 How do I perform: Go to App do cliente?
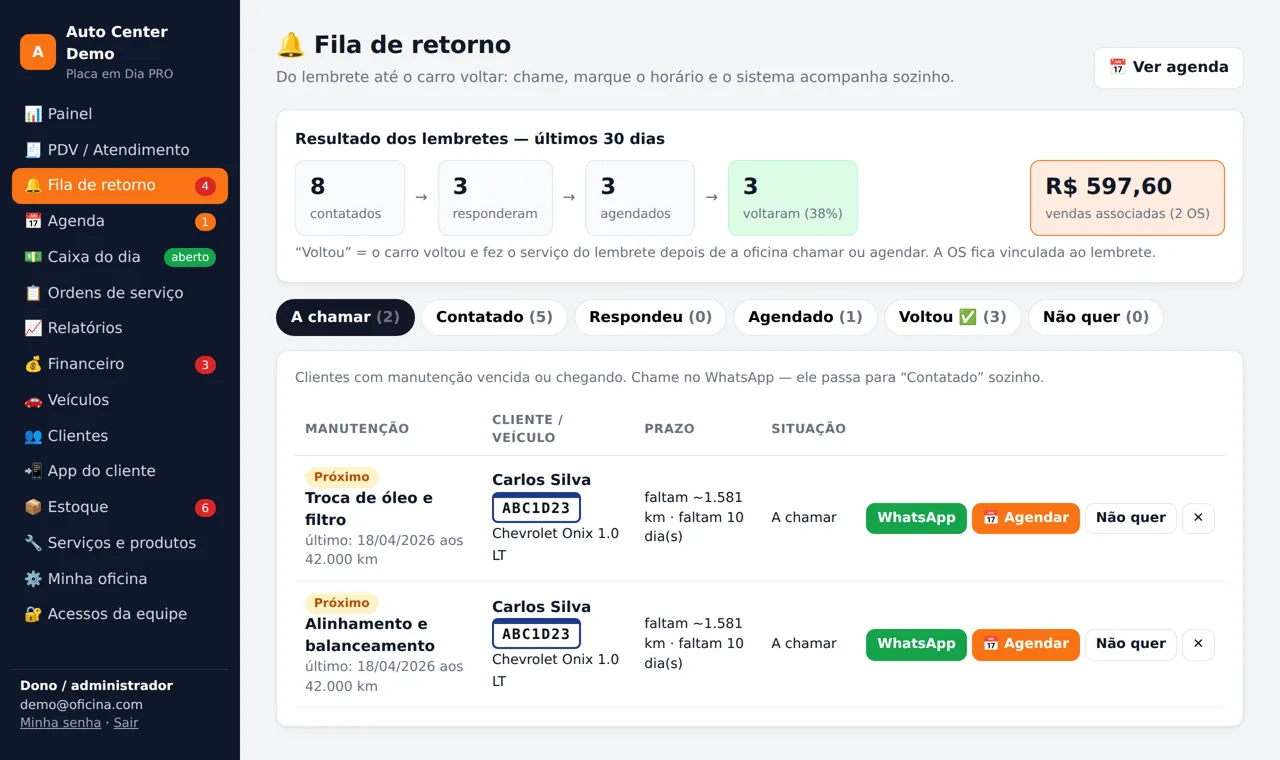120,471
